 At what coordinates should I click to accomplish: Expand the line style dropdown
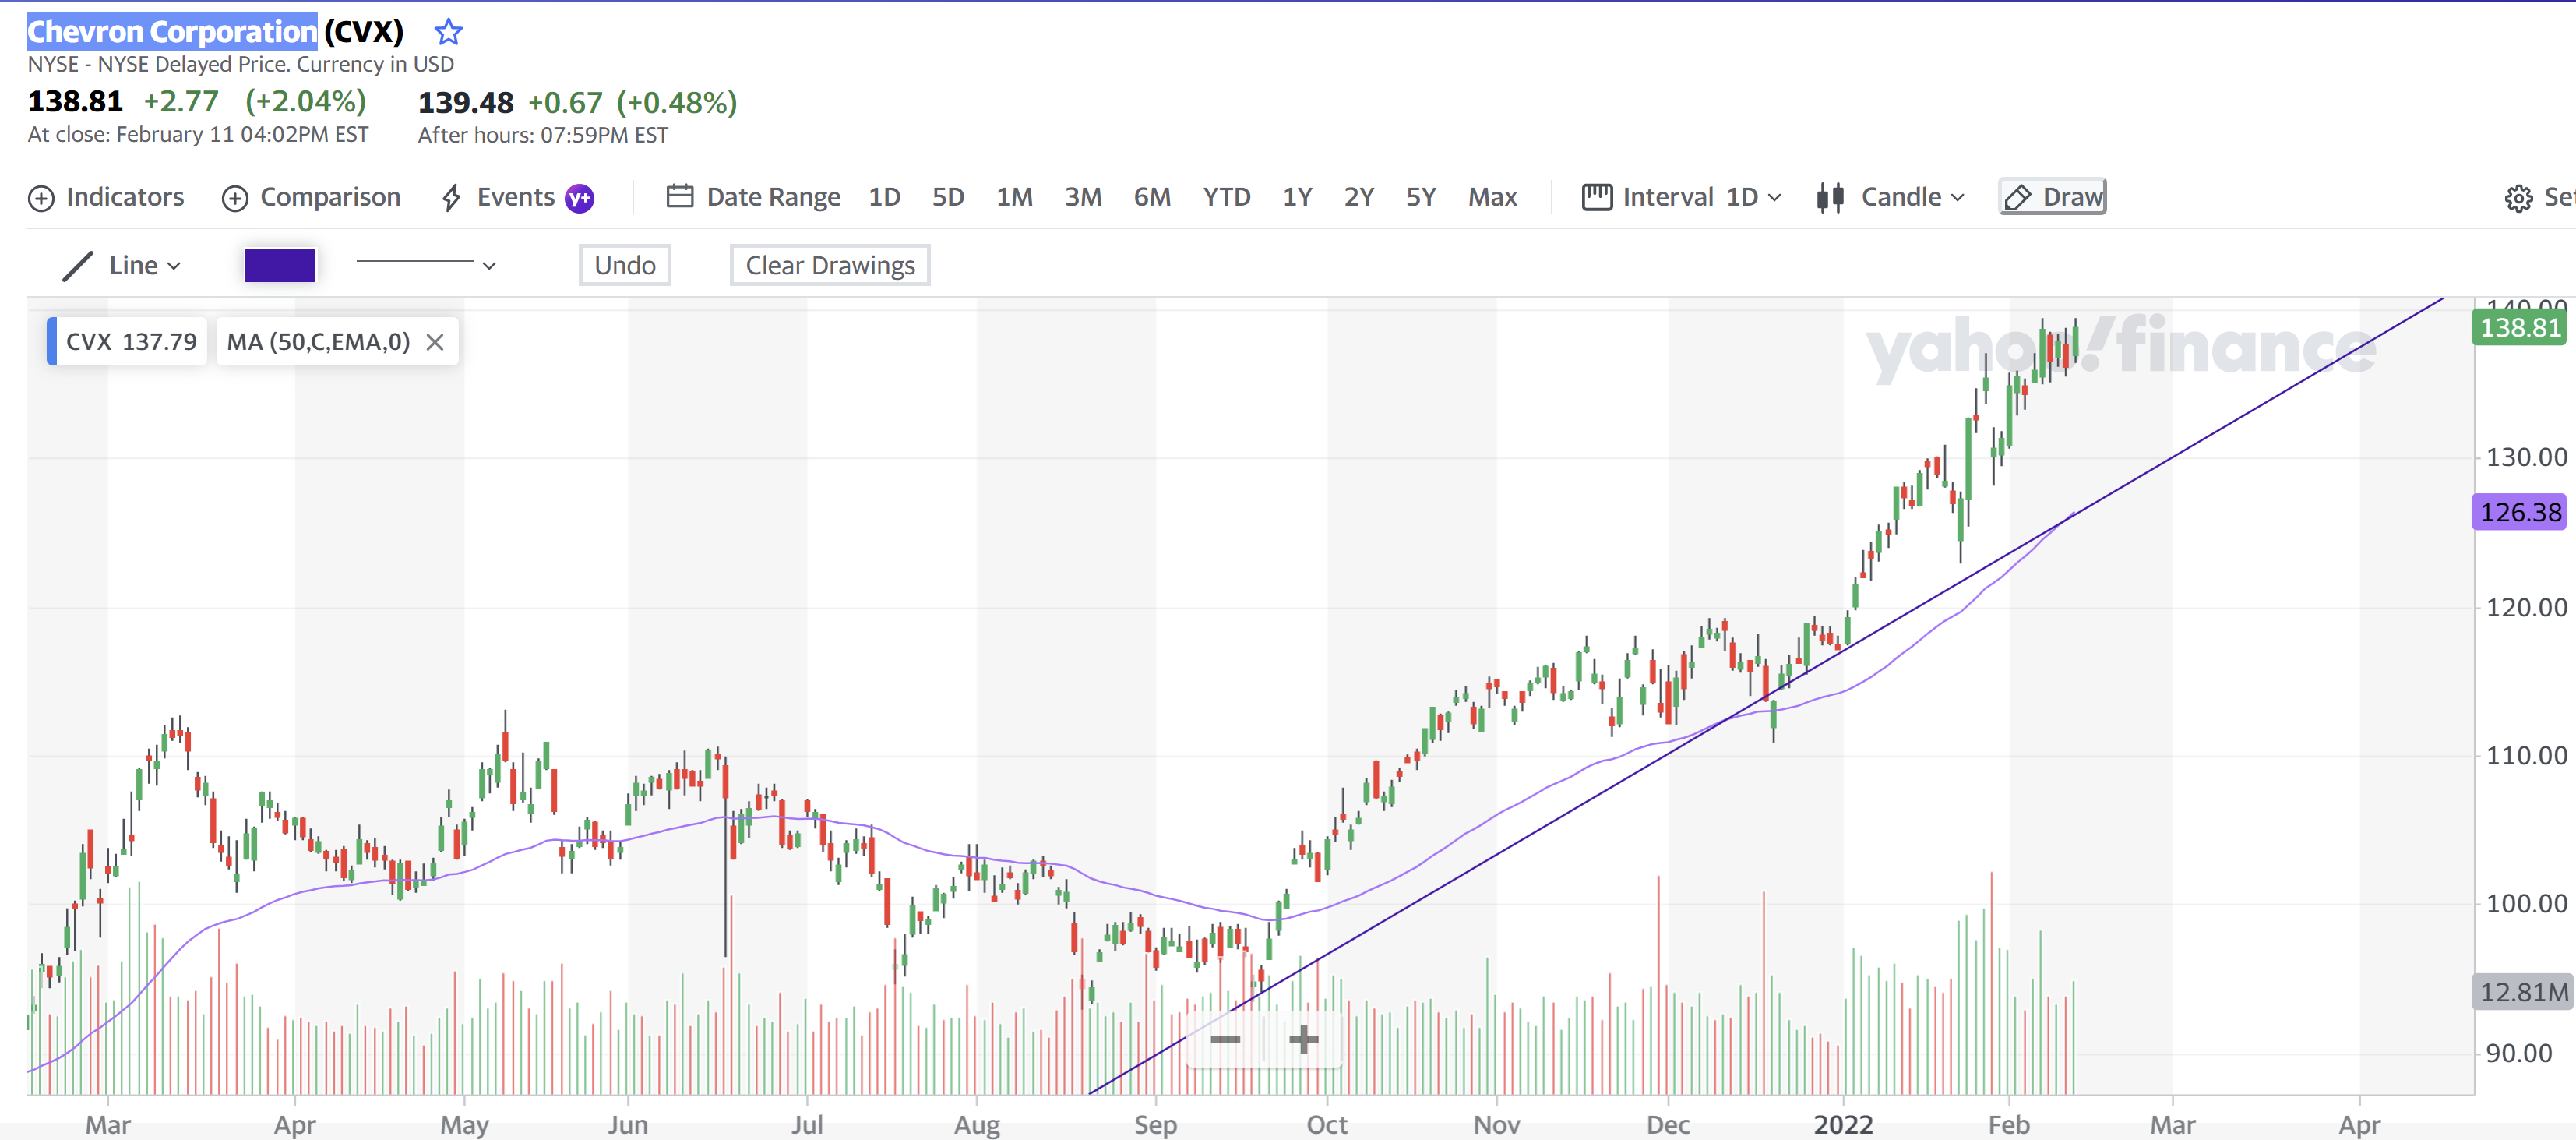point(426,264)
